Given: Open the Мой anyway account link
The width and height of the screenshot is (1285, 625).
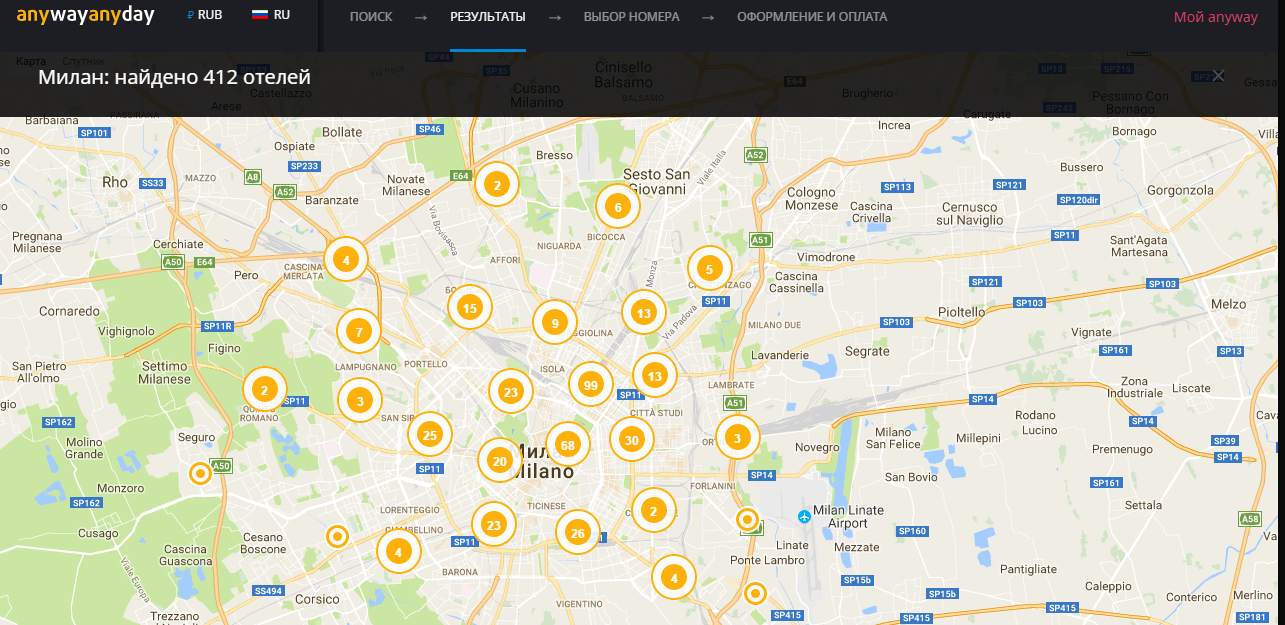Looking at the screenshot, I should [1215, 17].
